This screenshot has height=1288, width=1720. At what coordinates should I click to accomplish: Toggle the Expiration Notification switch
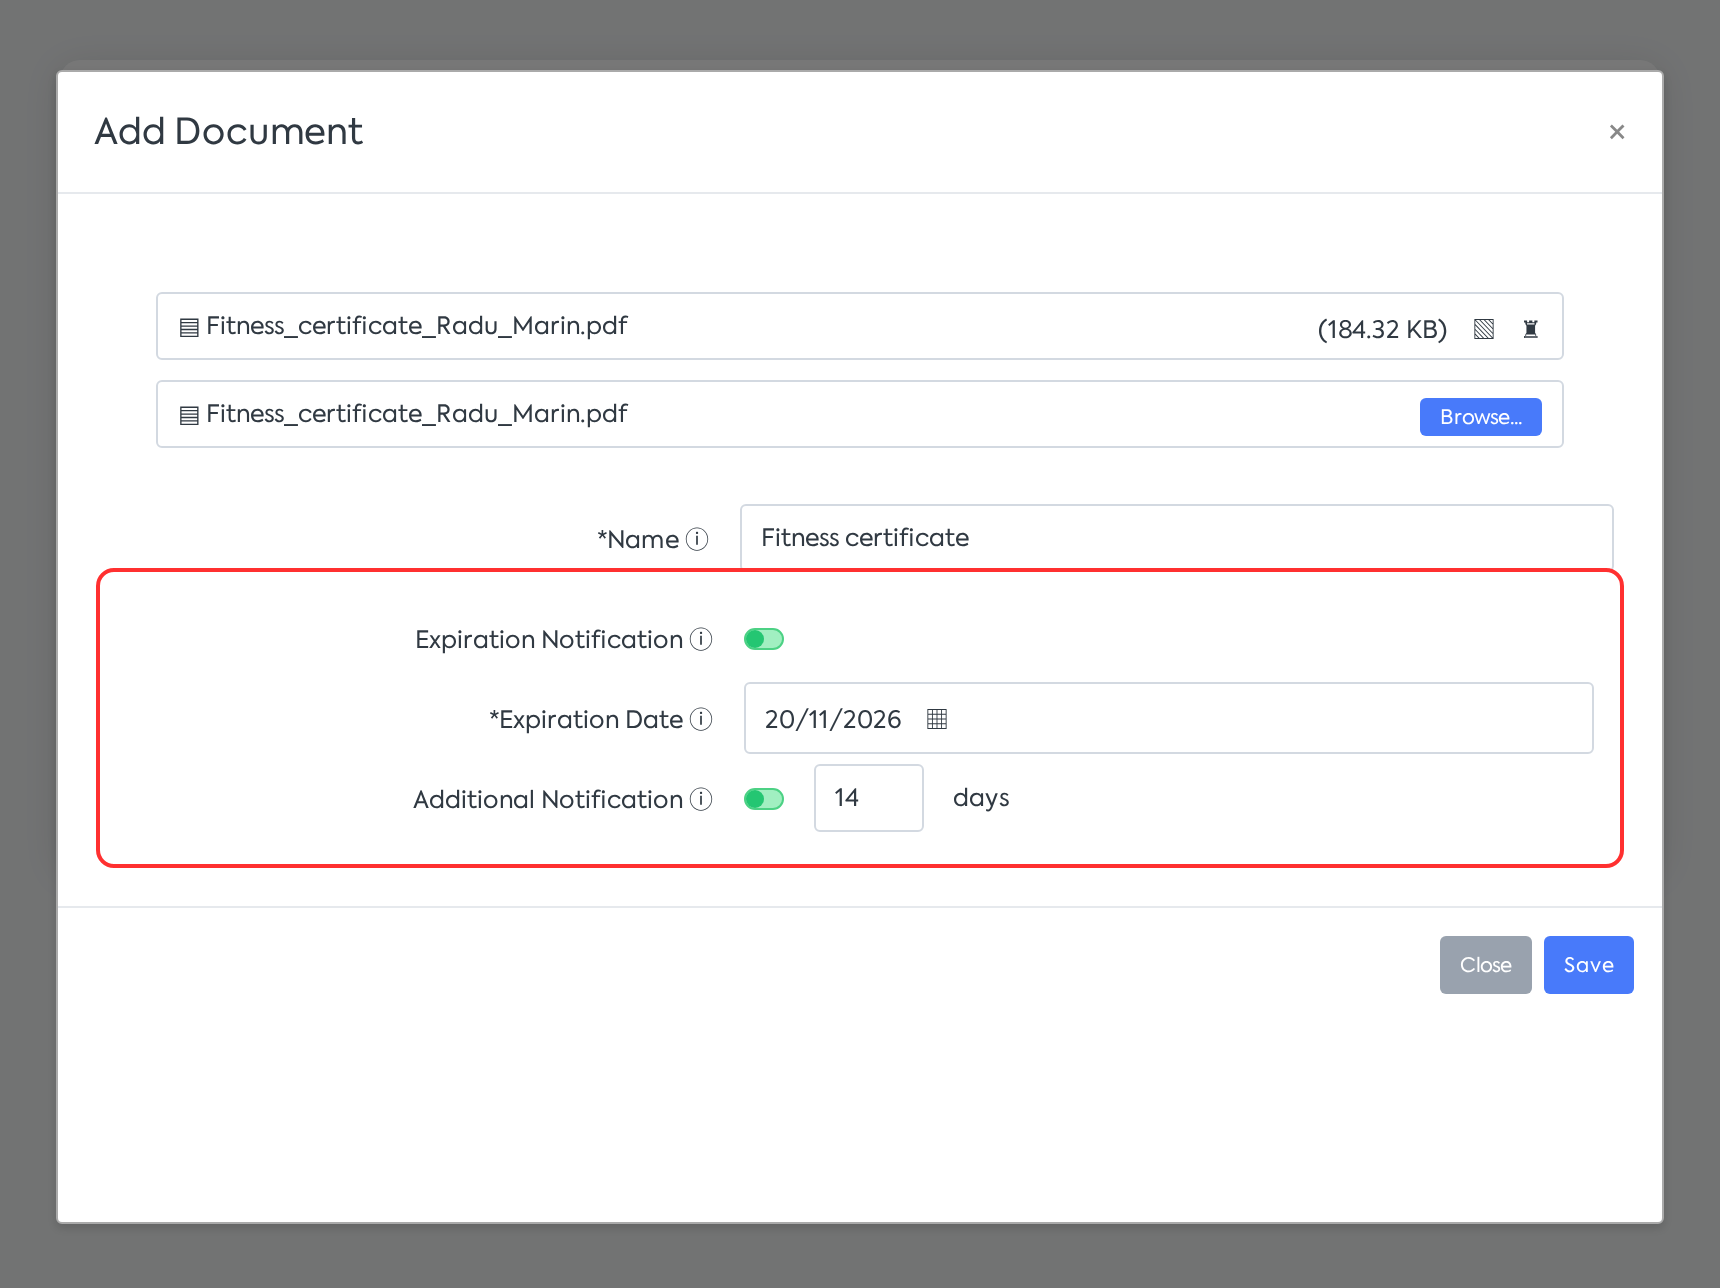pyautogui.click(x=764, y=639)
